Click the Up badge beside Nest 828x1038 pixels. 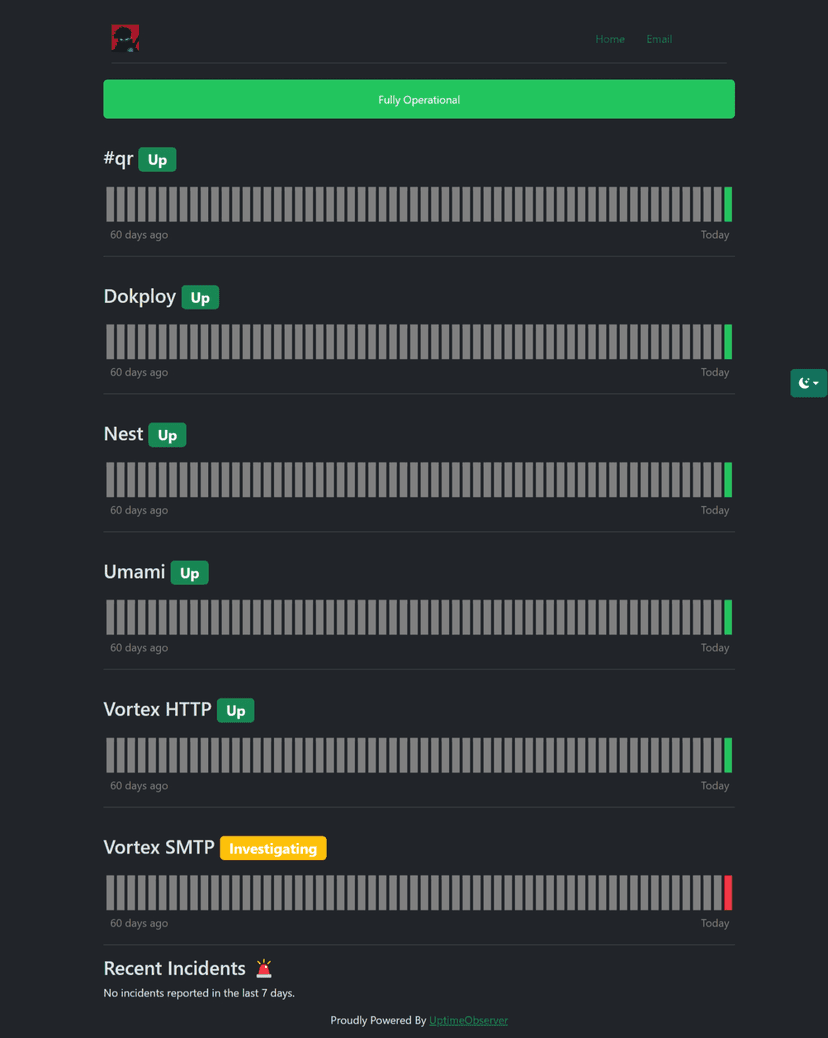[x=167, y=435]
